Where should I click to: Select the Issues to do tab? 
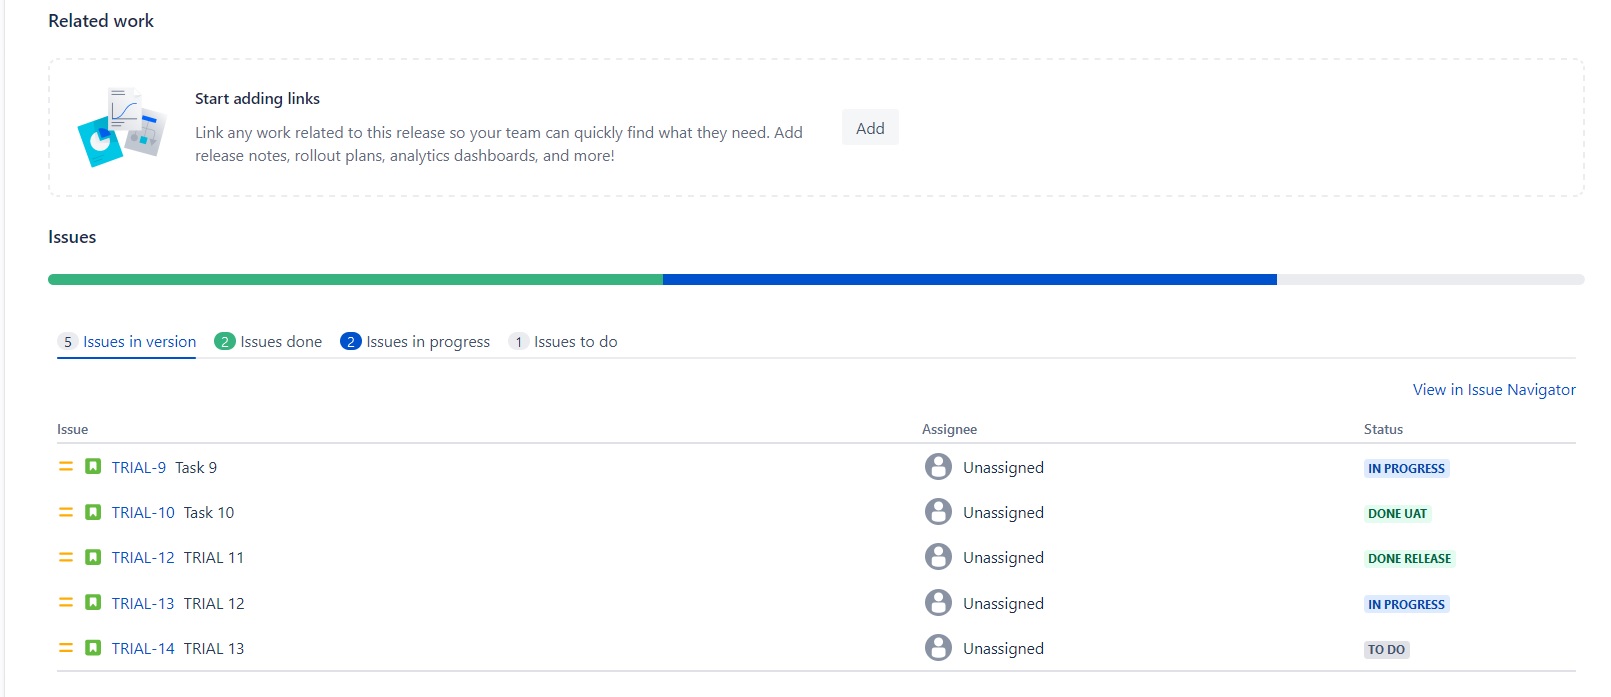pyautogui.click(x=563, y=342)
